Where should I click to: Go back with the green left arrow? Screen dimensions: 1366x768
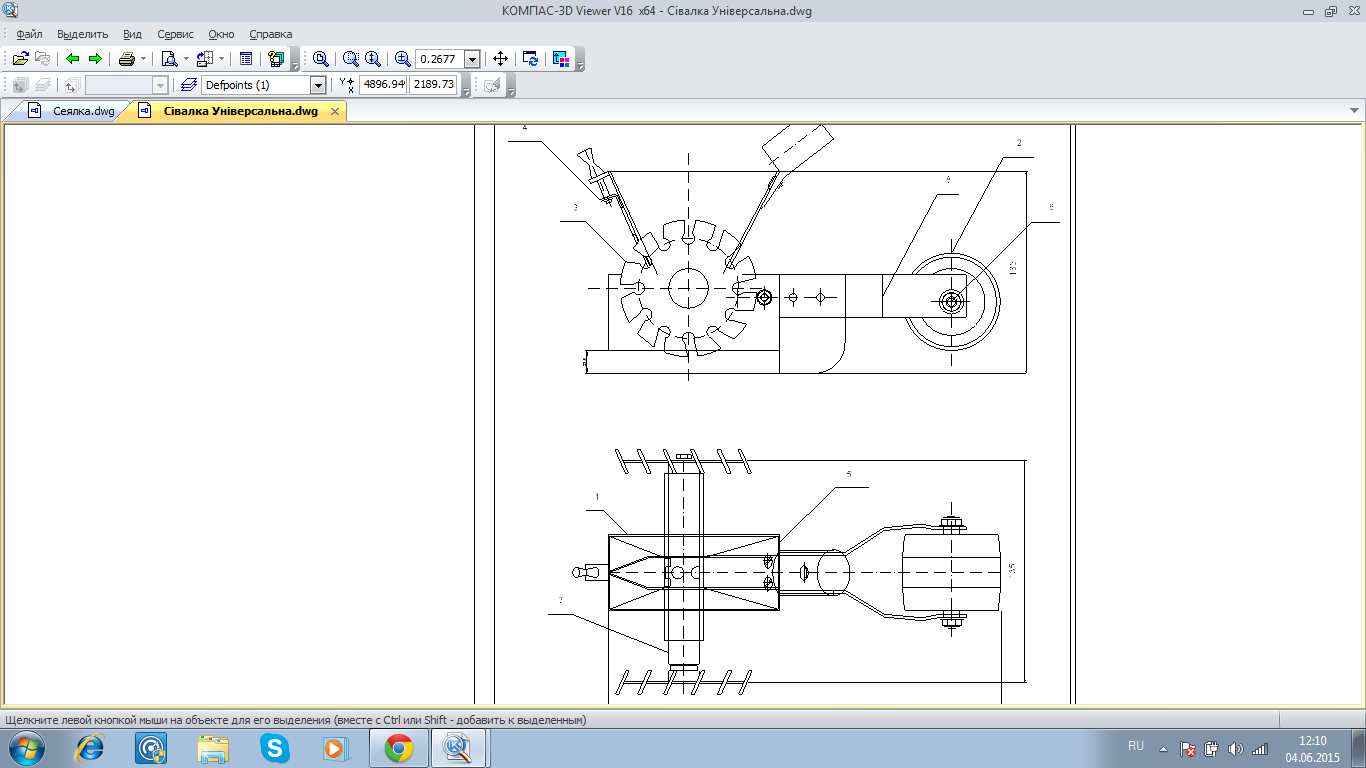73,59
